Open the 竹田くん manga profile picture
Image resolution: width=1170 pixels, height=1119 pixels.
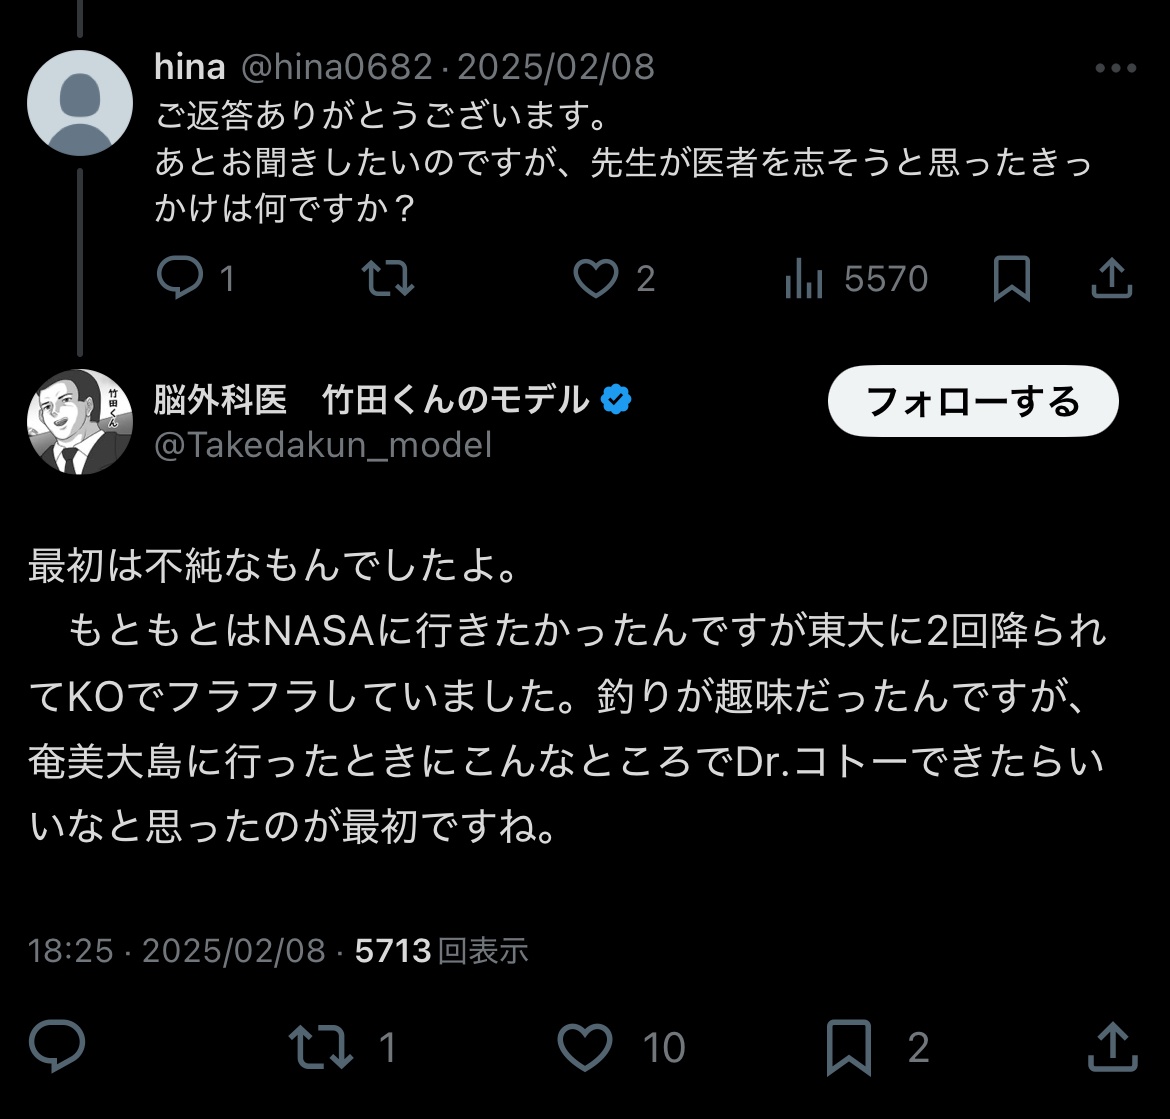coord(79,421)
